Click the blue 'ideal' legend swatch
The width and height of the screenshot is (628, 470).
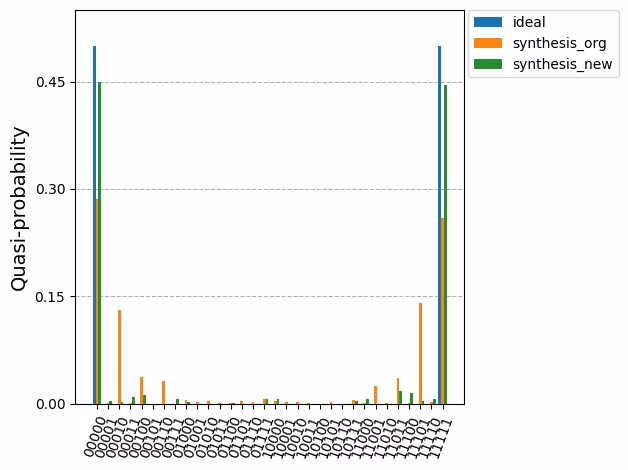click(487, 22)
